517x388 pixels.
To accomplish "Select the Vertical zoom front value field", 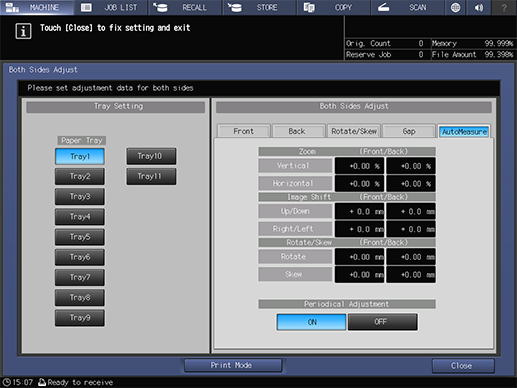I will [359, 166].
